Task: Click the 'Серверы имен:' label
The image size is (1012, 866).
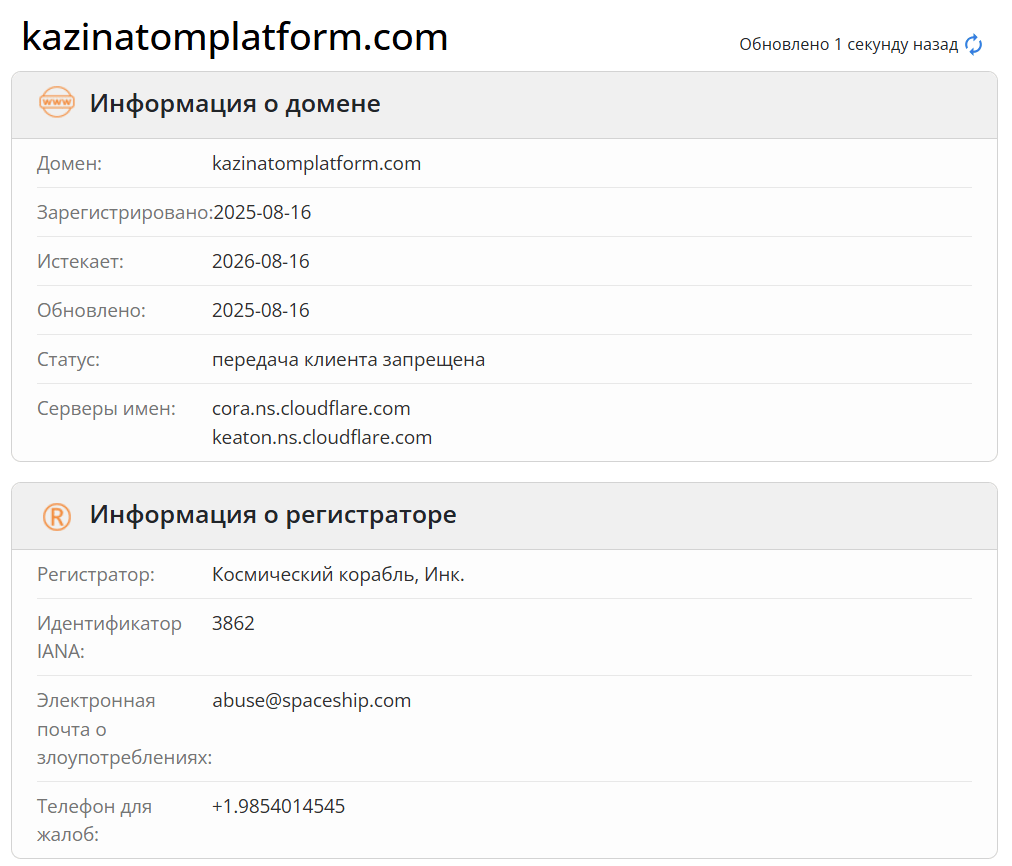Action: (106, 408)
